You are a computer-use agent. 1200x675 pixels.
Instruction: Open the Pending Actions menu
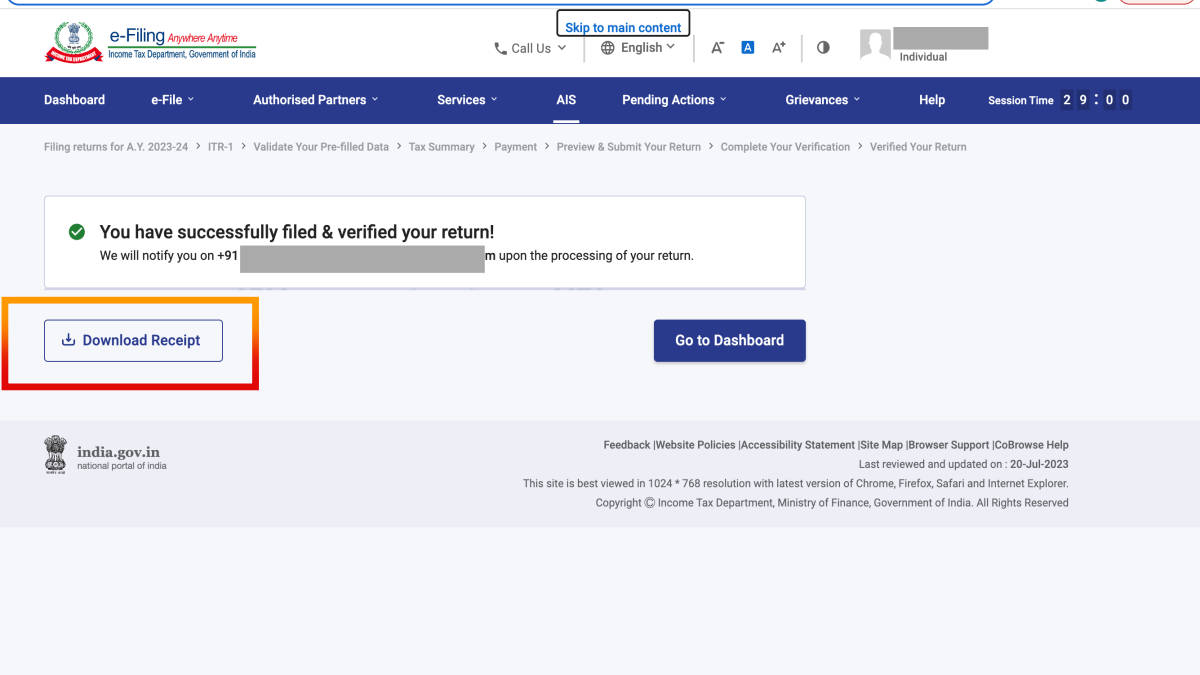point(674,100)
